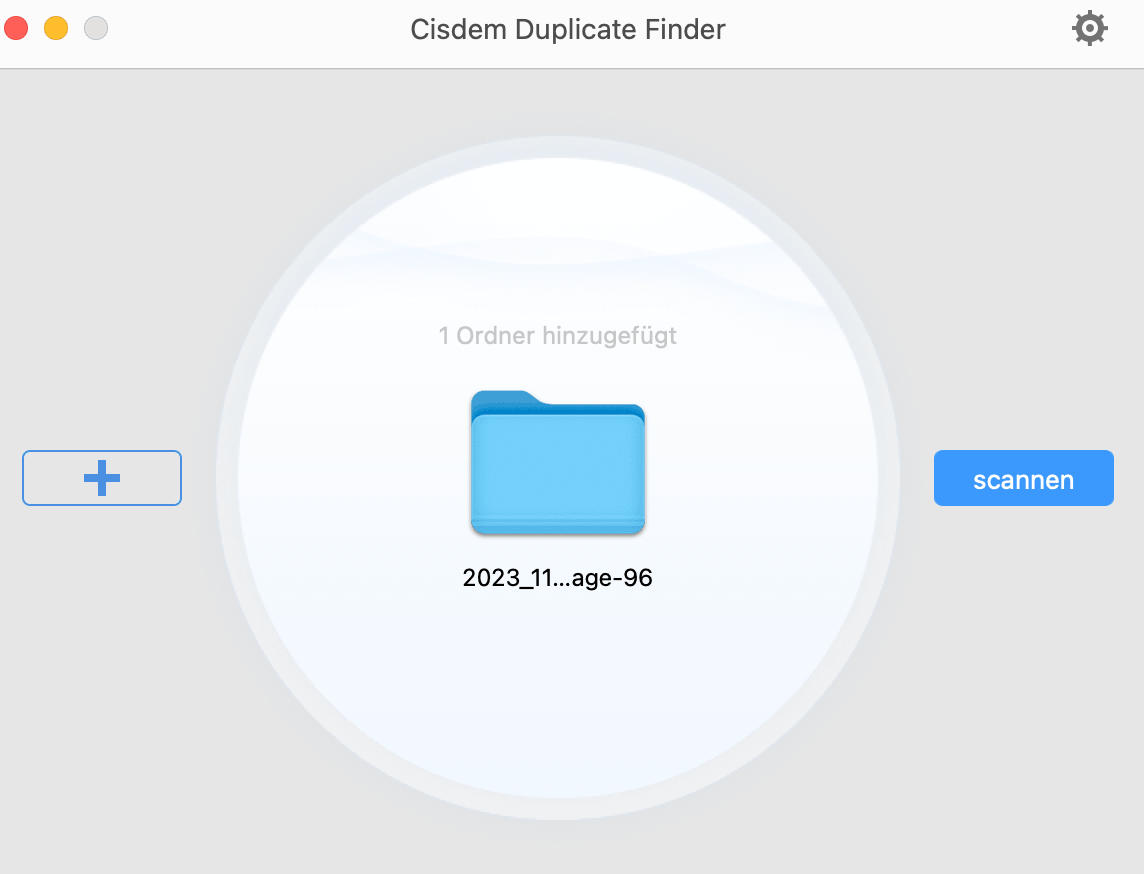Select the folder name 2023_11...age-96

pos(557,578)
